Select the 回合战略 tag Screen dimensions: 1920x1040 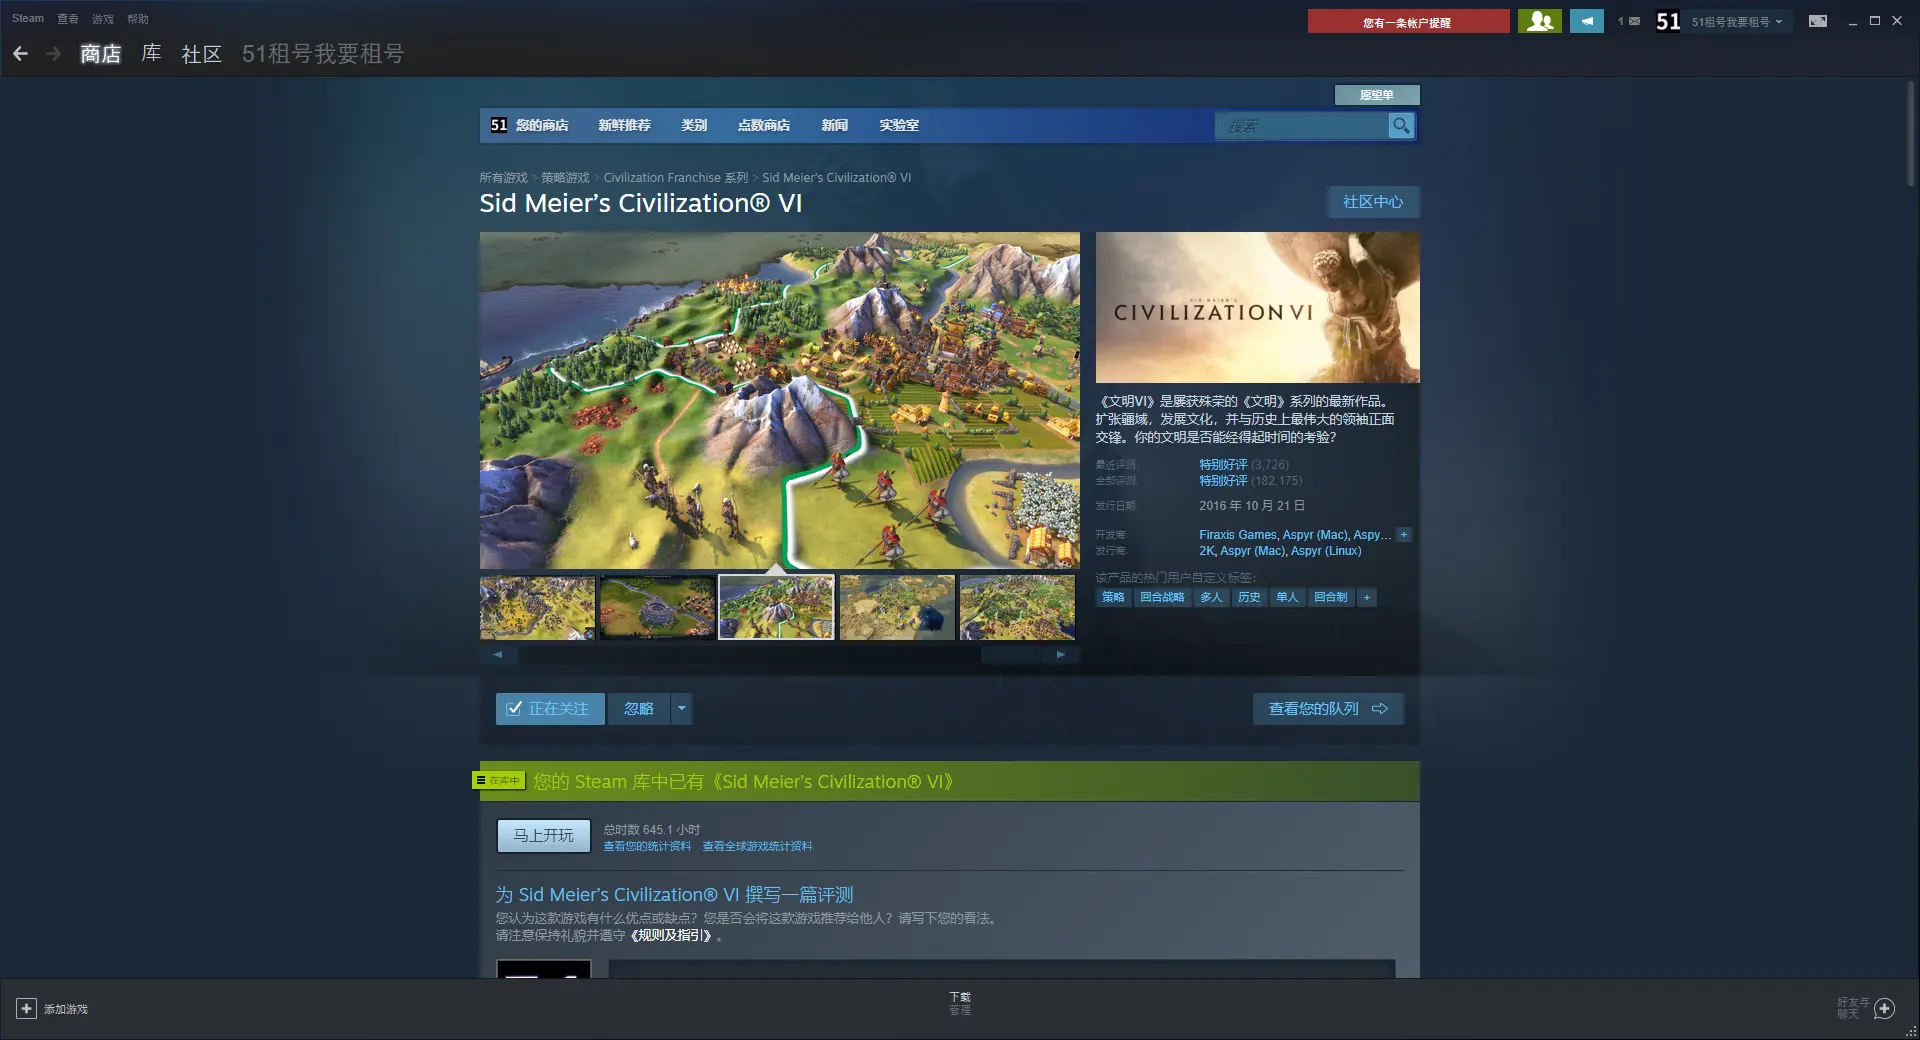click(1162, 597)
